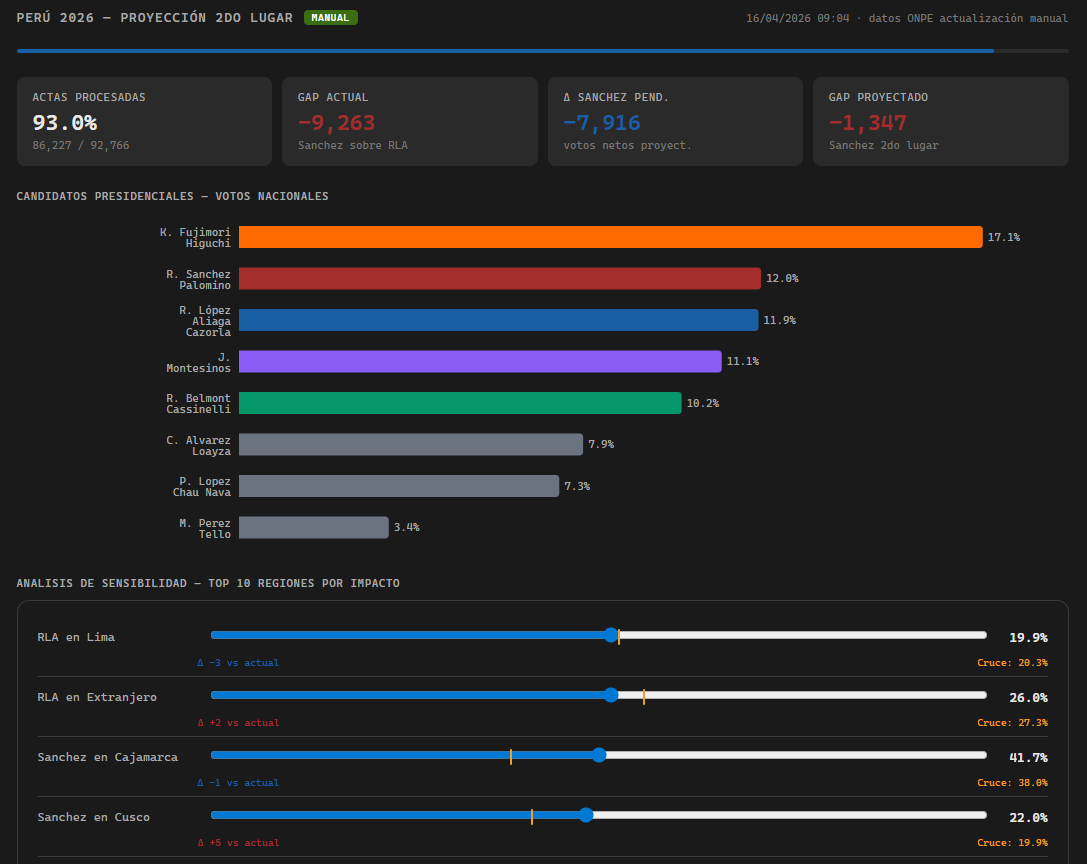The image size is (1087, 864).
Task: Click the 'RLA en Lima' label
Action: point(76,637)
